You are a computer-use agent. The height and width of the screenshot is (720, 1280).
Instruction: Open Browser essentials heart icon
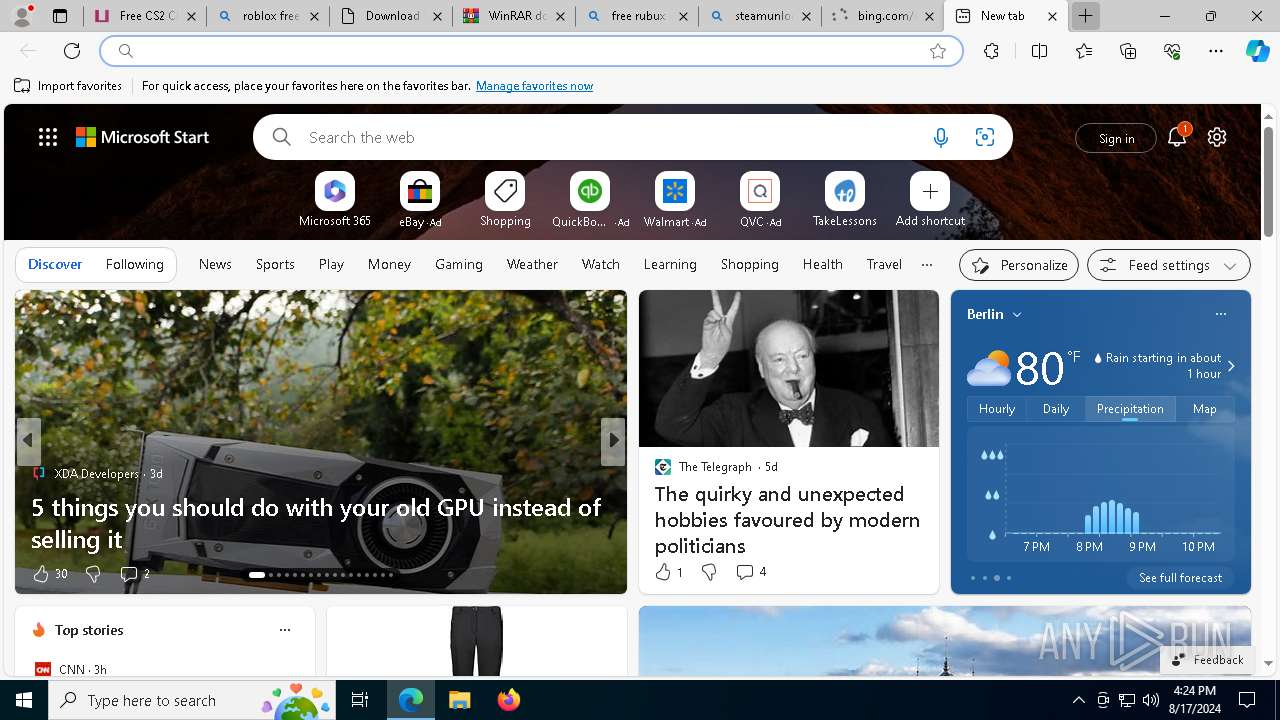pyautogui.click(x=1172, y=51)
